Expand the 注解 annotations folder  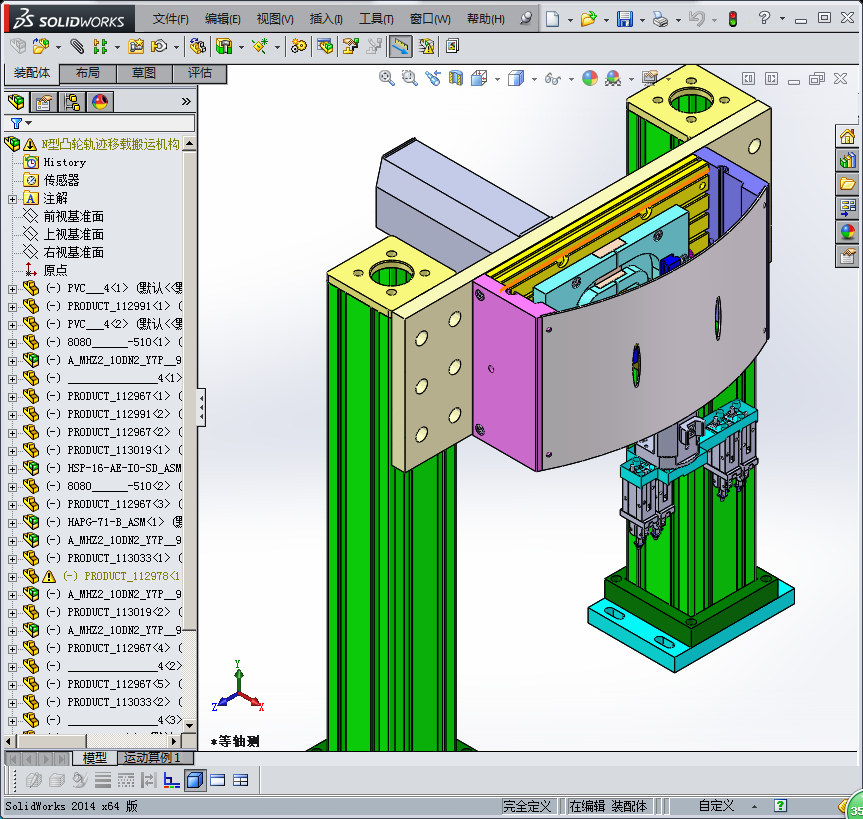click(12, 199)
